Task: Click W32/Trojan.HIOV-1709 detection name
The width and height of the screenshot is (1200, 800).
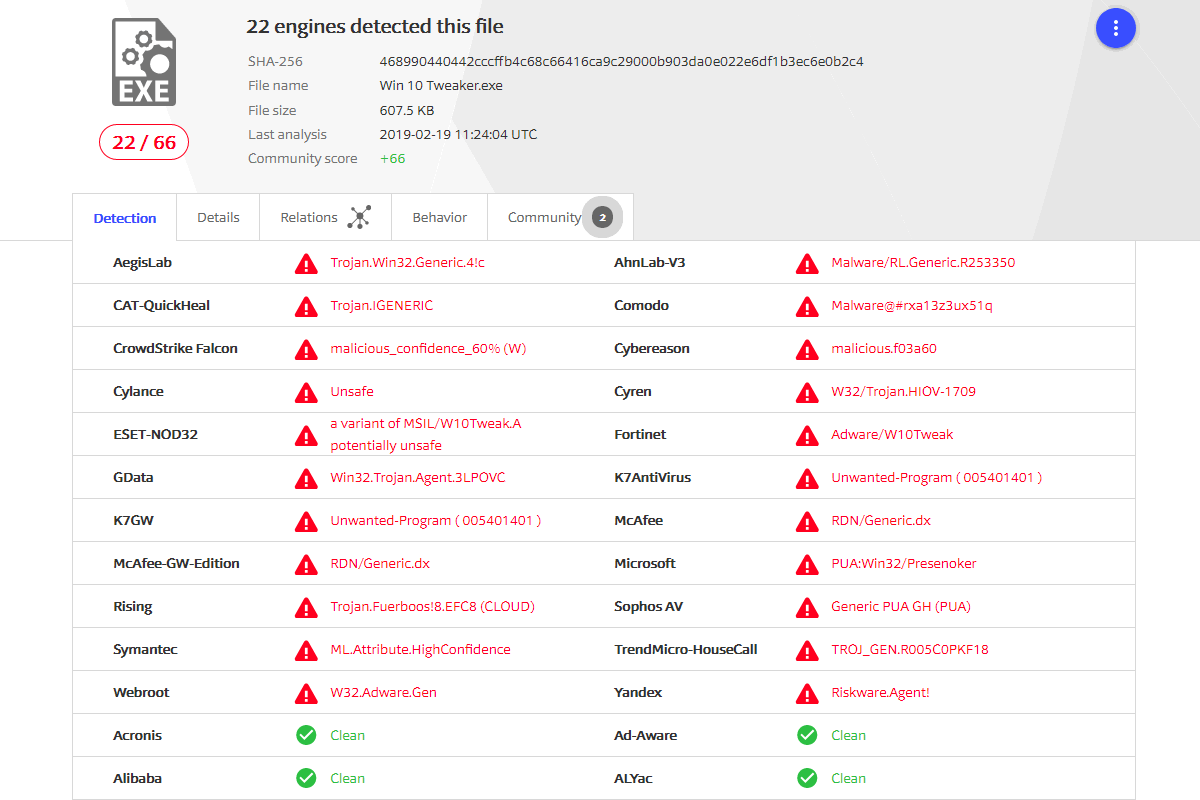Action: 904,392
